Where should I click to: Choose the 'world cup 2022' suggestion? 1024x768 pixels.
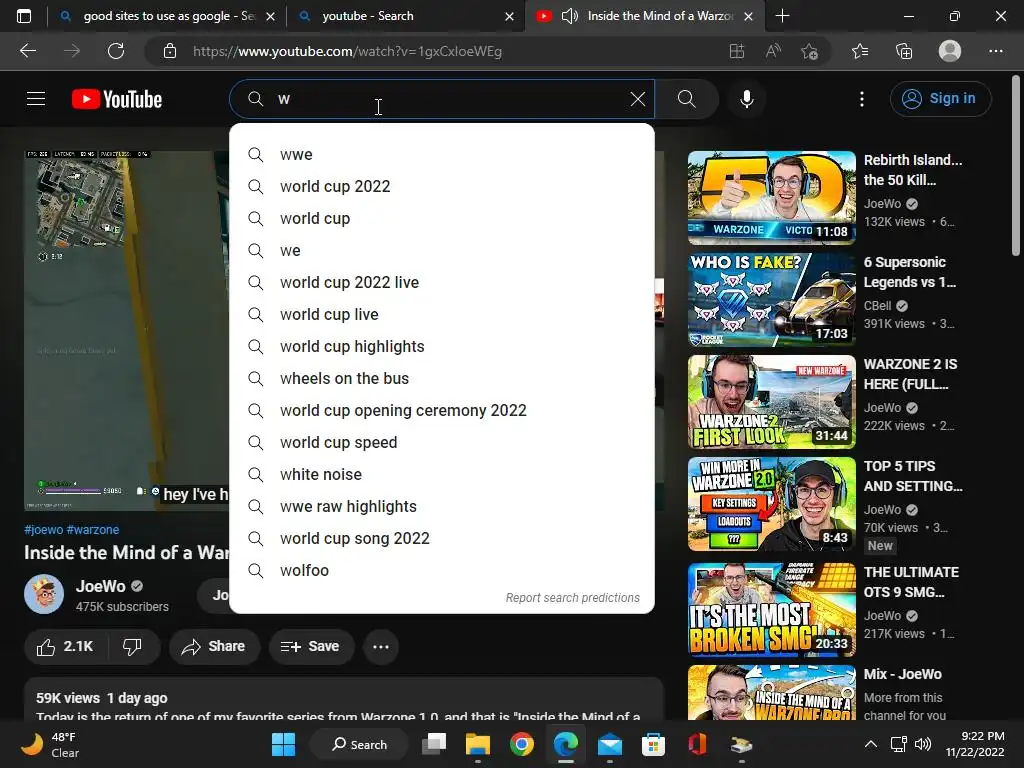[442, 187]
